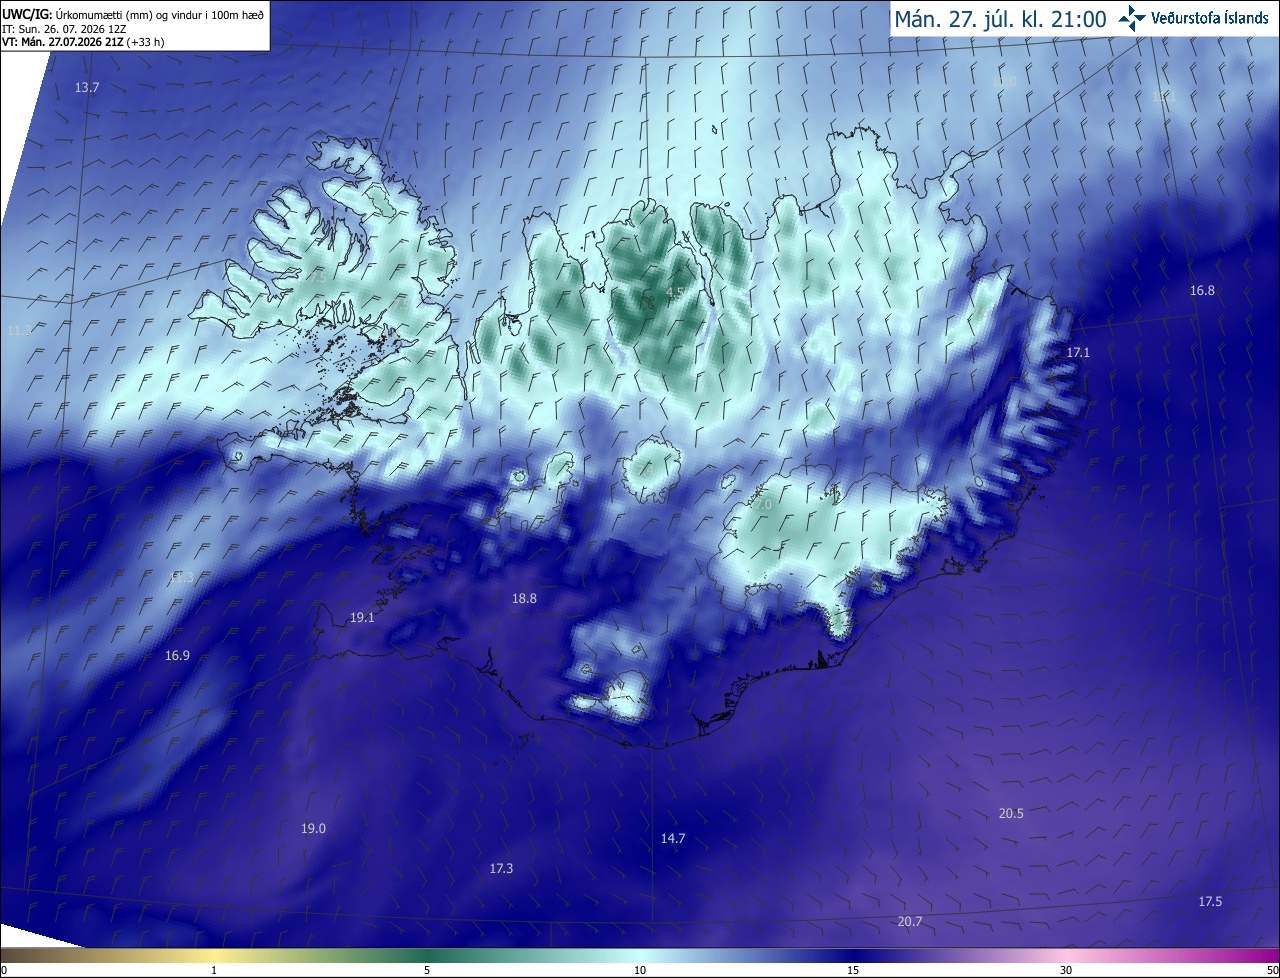Click the 19.0 value label in the south

click(314, 828)
